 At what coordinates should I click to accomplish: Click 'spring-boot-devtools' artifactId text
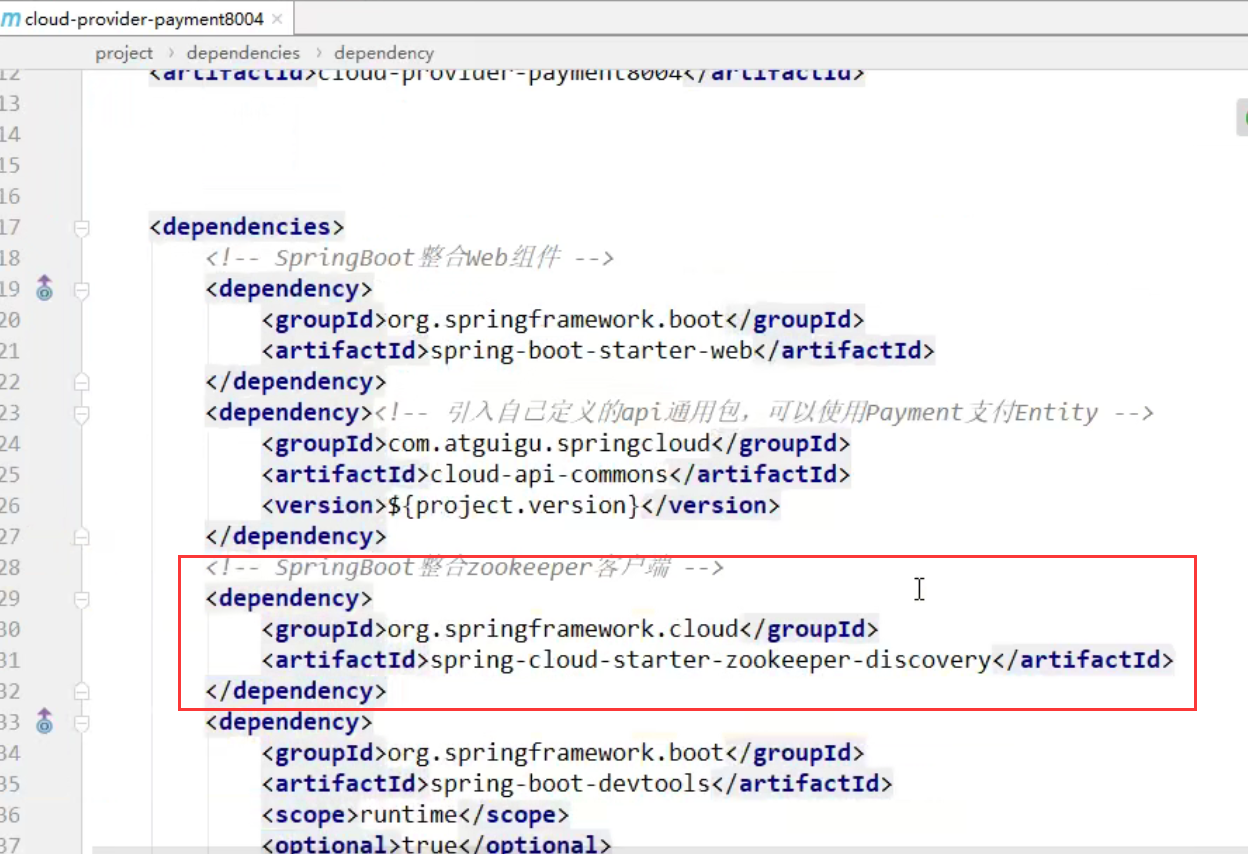click(569, 783)
